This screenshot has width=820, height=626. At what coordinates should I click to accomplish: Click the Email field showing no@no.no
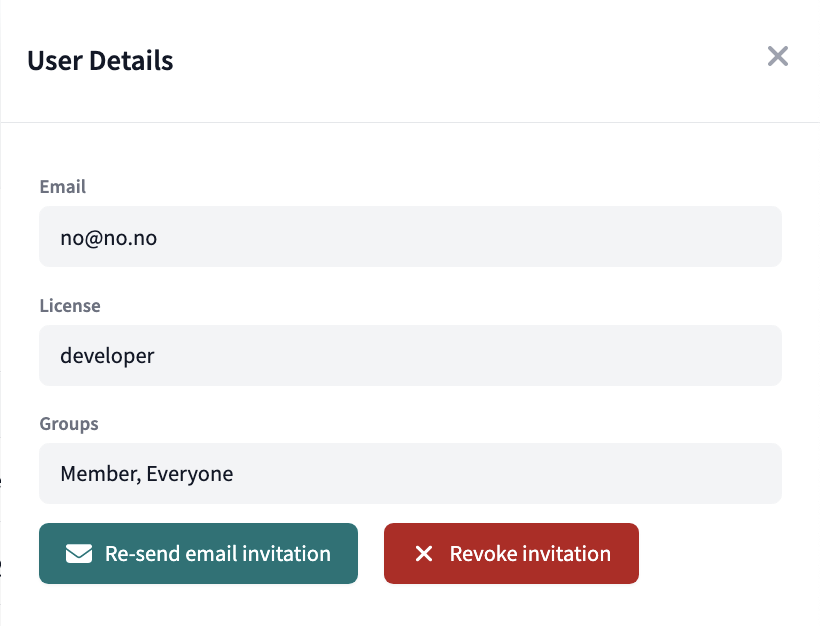pos(410,236)
